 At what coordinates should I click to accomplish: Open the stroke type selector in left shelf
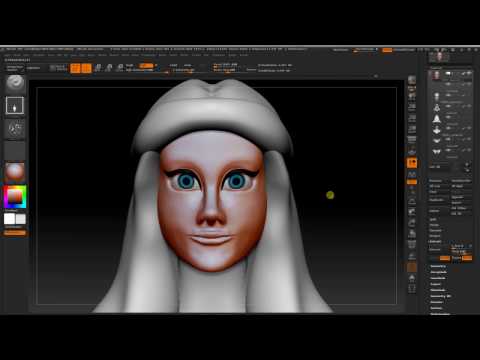click(15, 106)
